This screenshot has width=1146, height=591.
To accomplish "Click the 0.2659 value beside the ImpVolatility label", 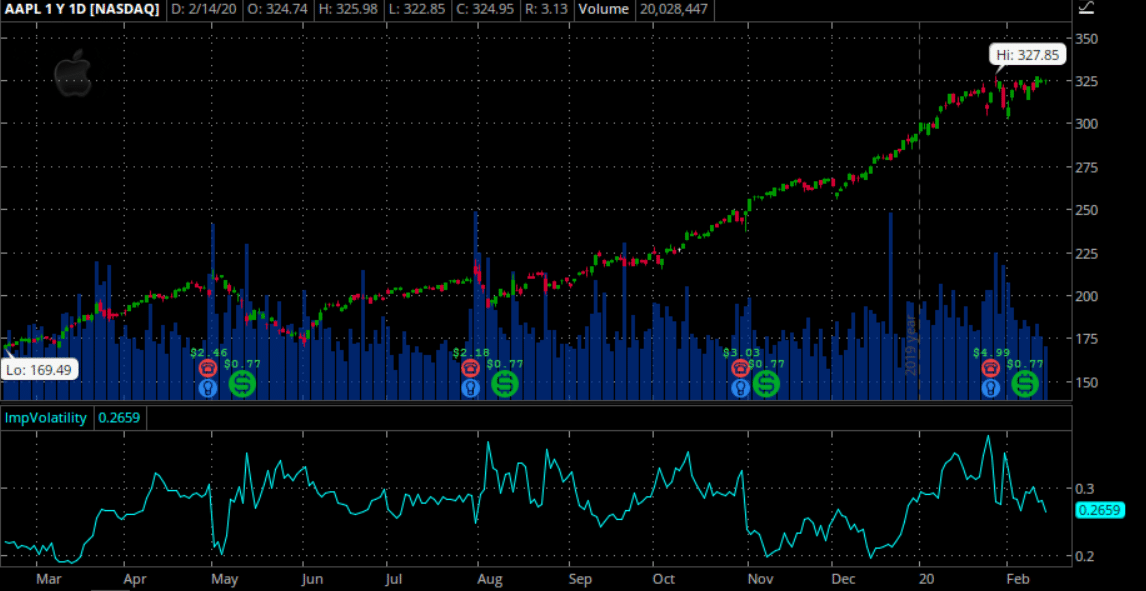I will [x=118, y=419].
